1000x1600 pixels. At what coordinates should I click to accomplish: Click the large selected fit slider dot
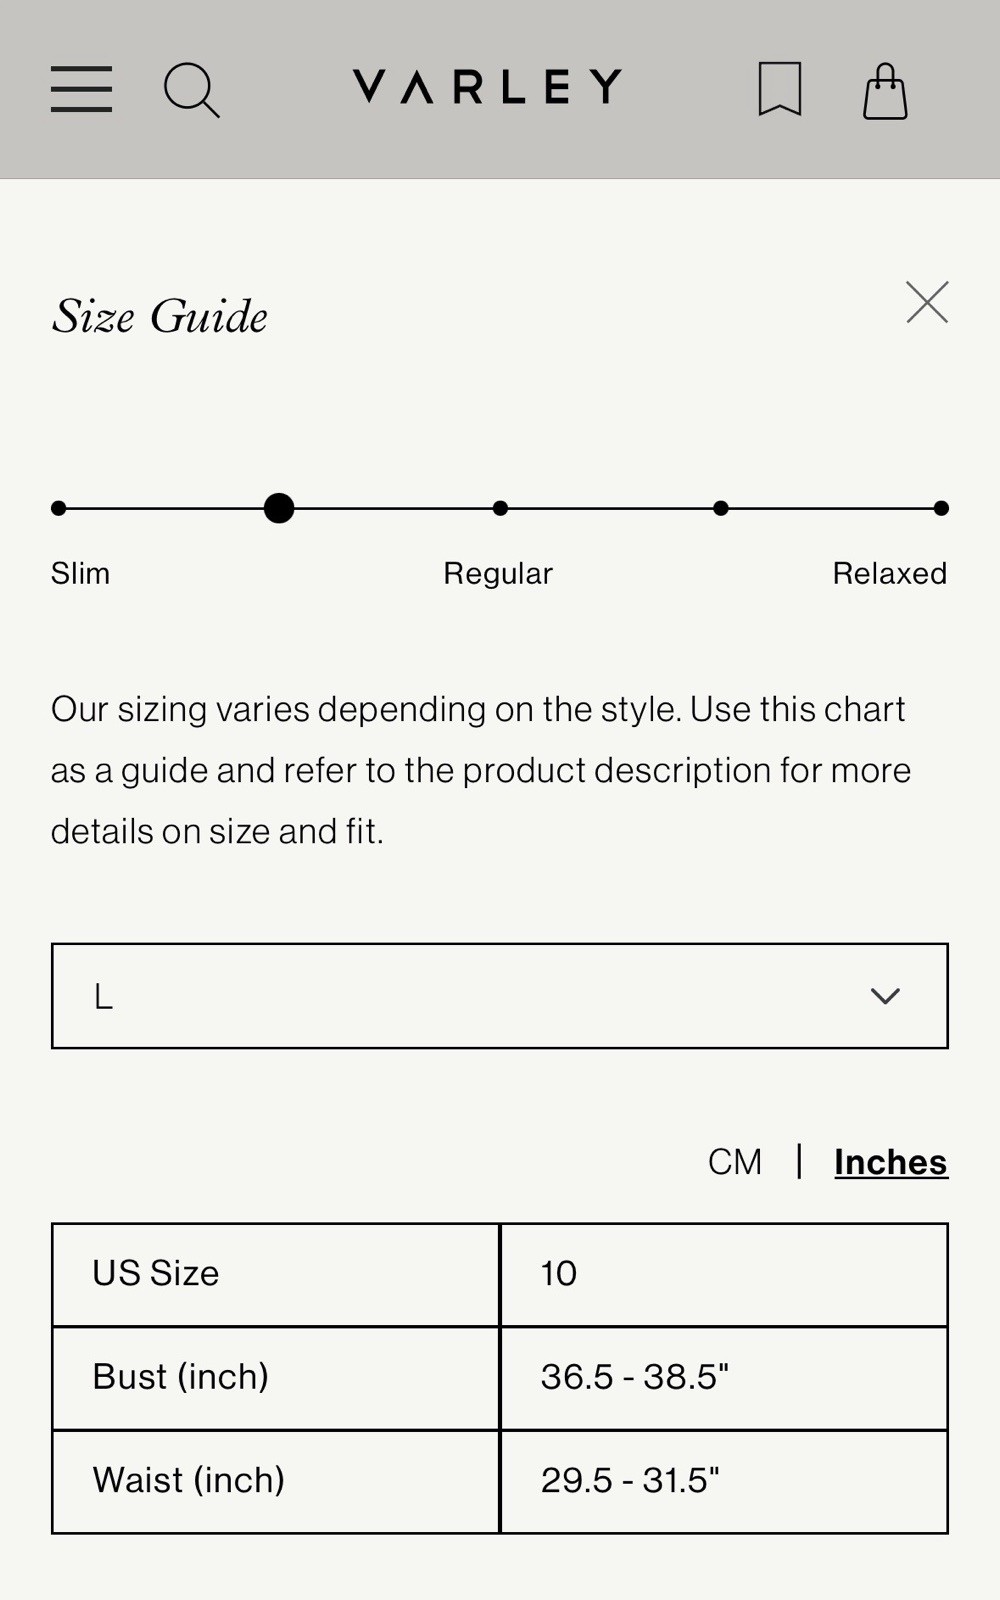[x=279, y=508]
